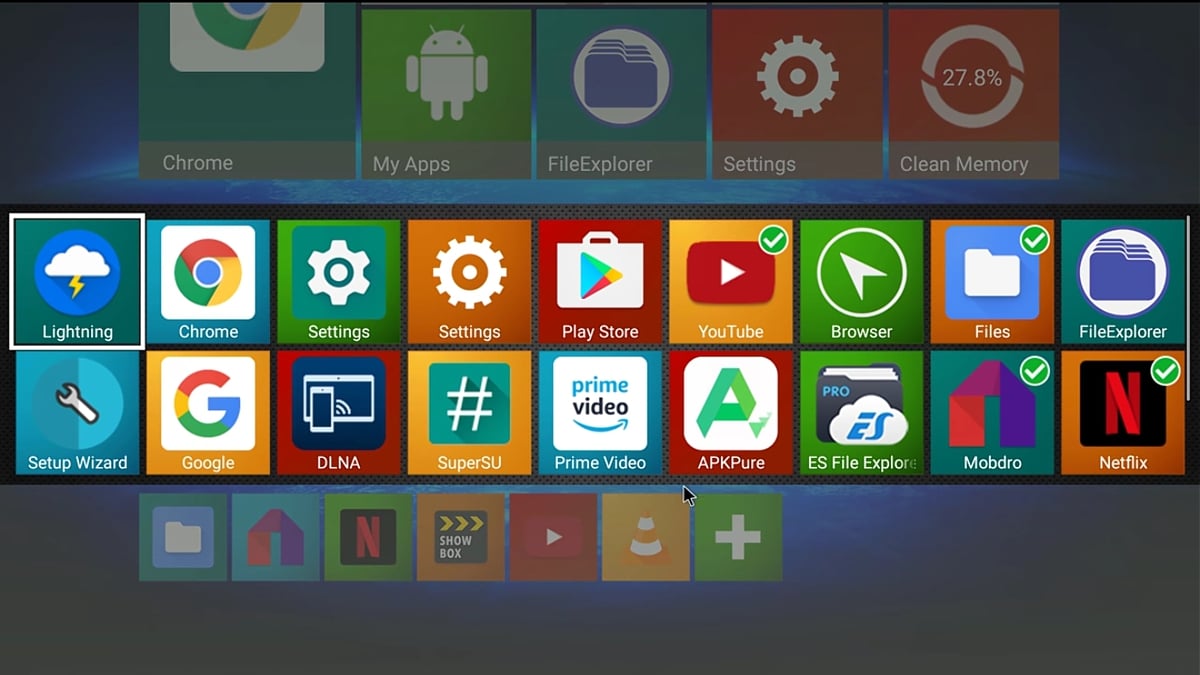Viewport: 1200px width, 675px height.
Task: Launch Chrome in the app grid
Action: [208, 282]
